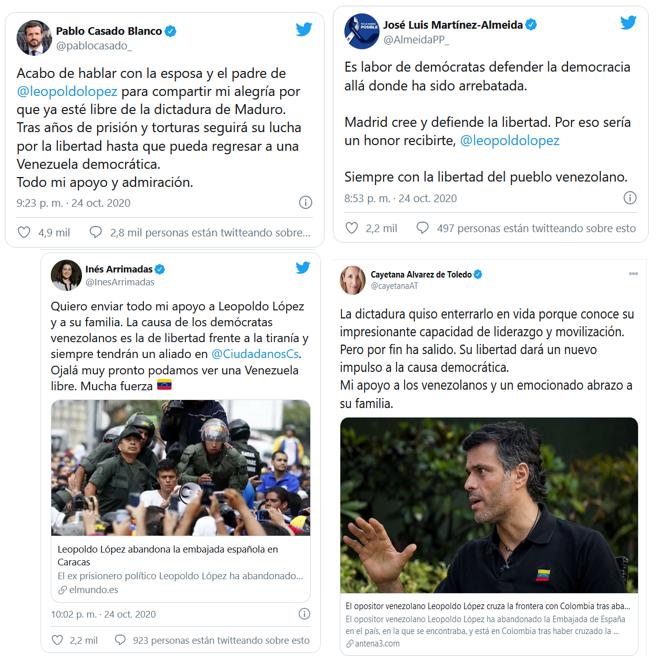658x660 pixels.
Task: Open Cayetana Alvarez de Toledo profile avatar
Action: coord(353,280)
